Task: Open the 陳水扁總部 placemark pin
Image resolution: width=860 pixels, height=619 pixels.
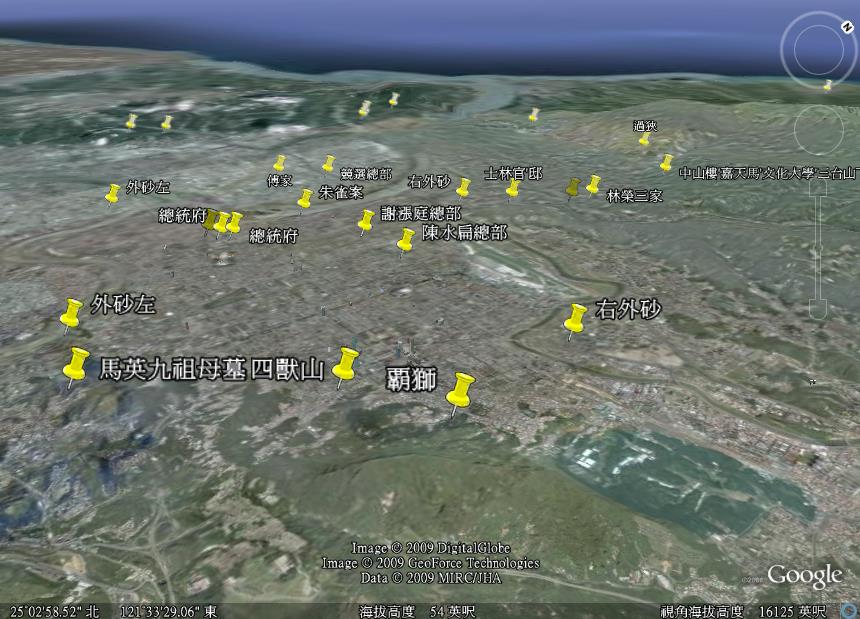Action: click(405, 240)
